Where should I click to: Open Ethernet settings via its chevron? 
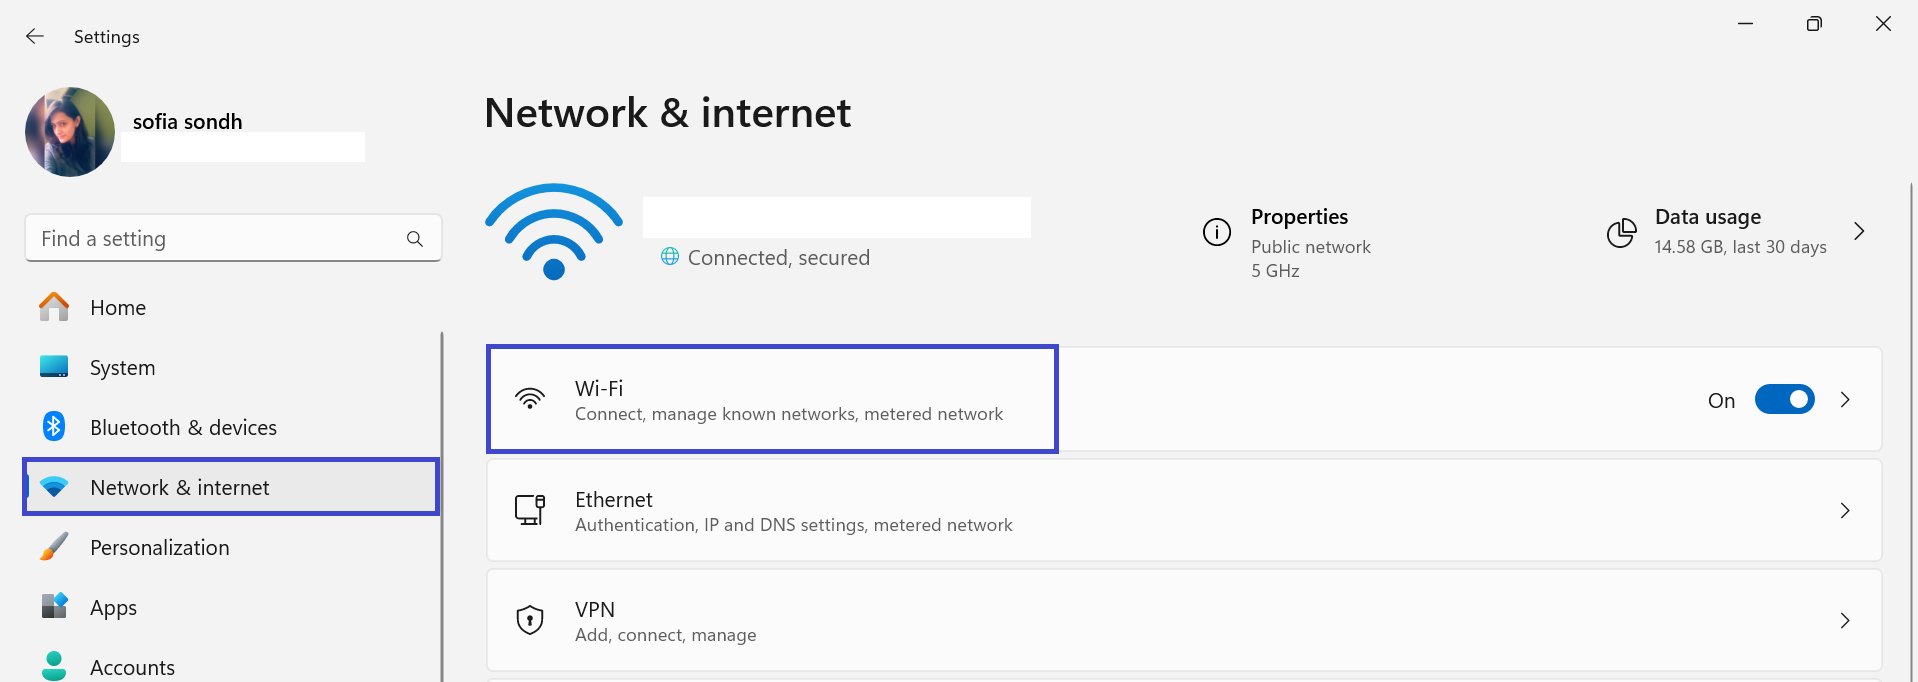[1845, 511]
